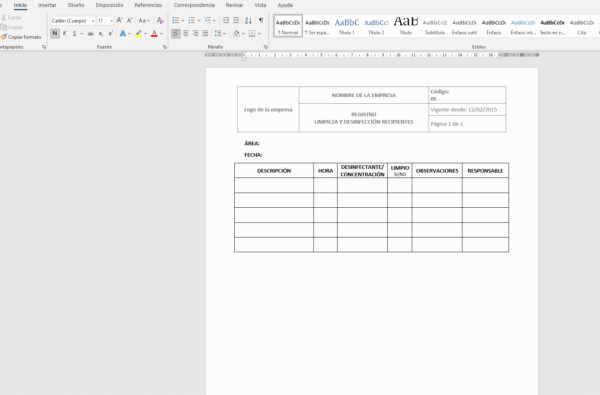The width and height of the screenshot is (600, 395).
Task: Apply the Título 2 style
Action: [x=376, y=26]
